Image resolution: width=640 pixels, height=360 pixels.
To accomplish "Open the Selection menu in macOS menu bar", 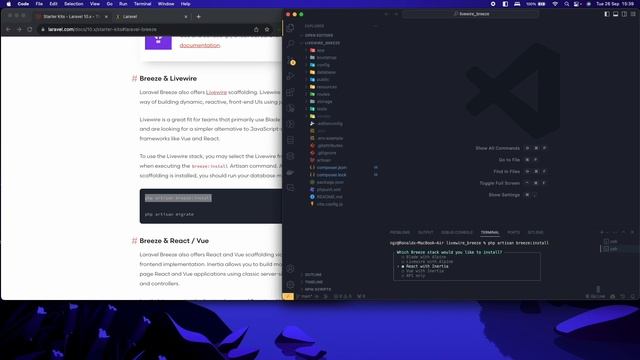I will (x=73, y=4).
